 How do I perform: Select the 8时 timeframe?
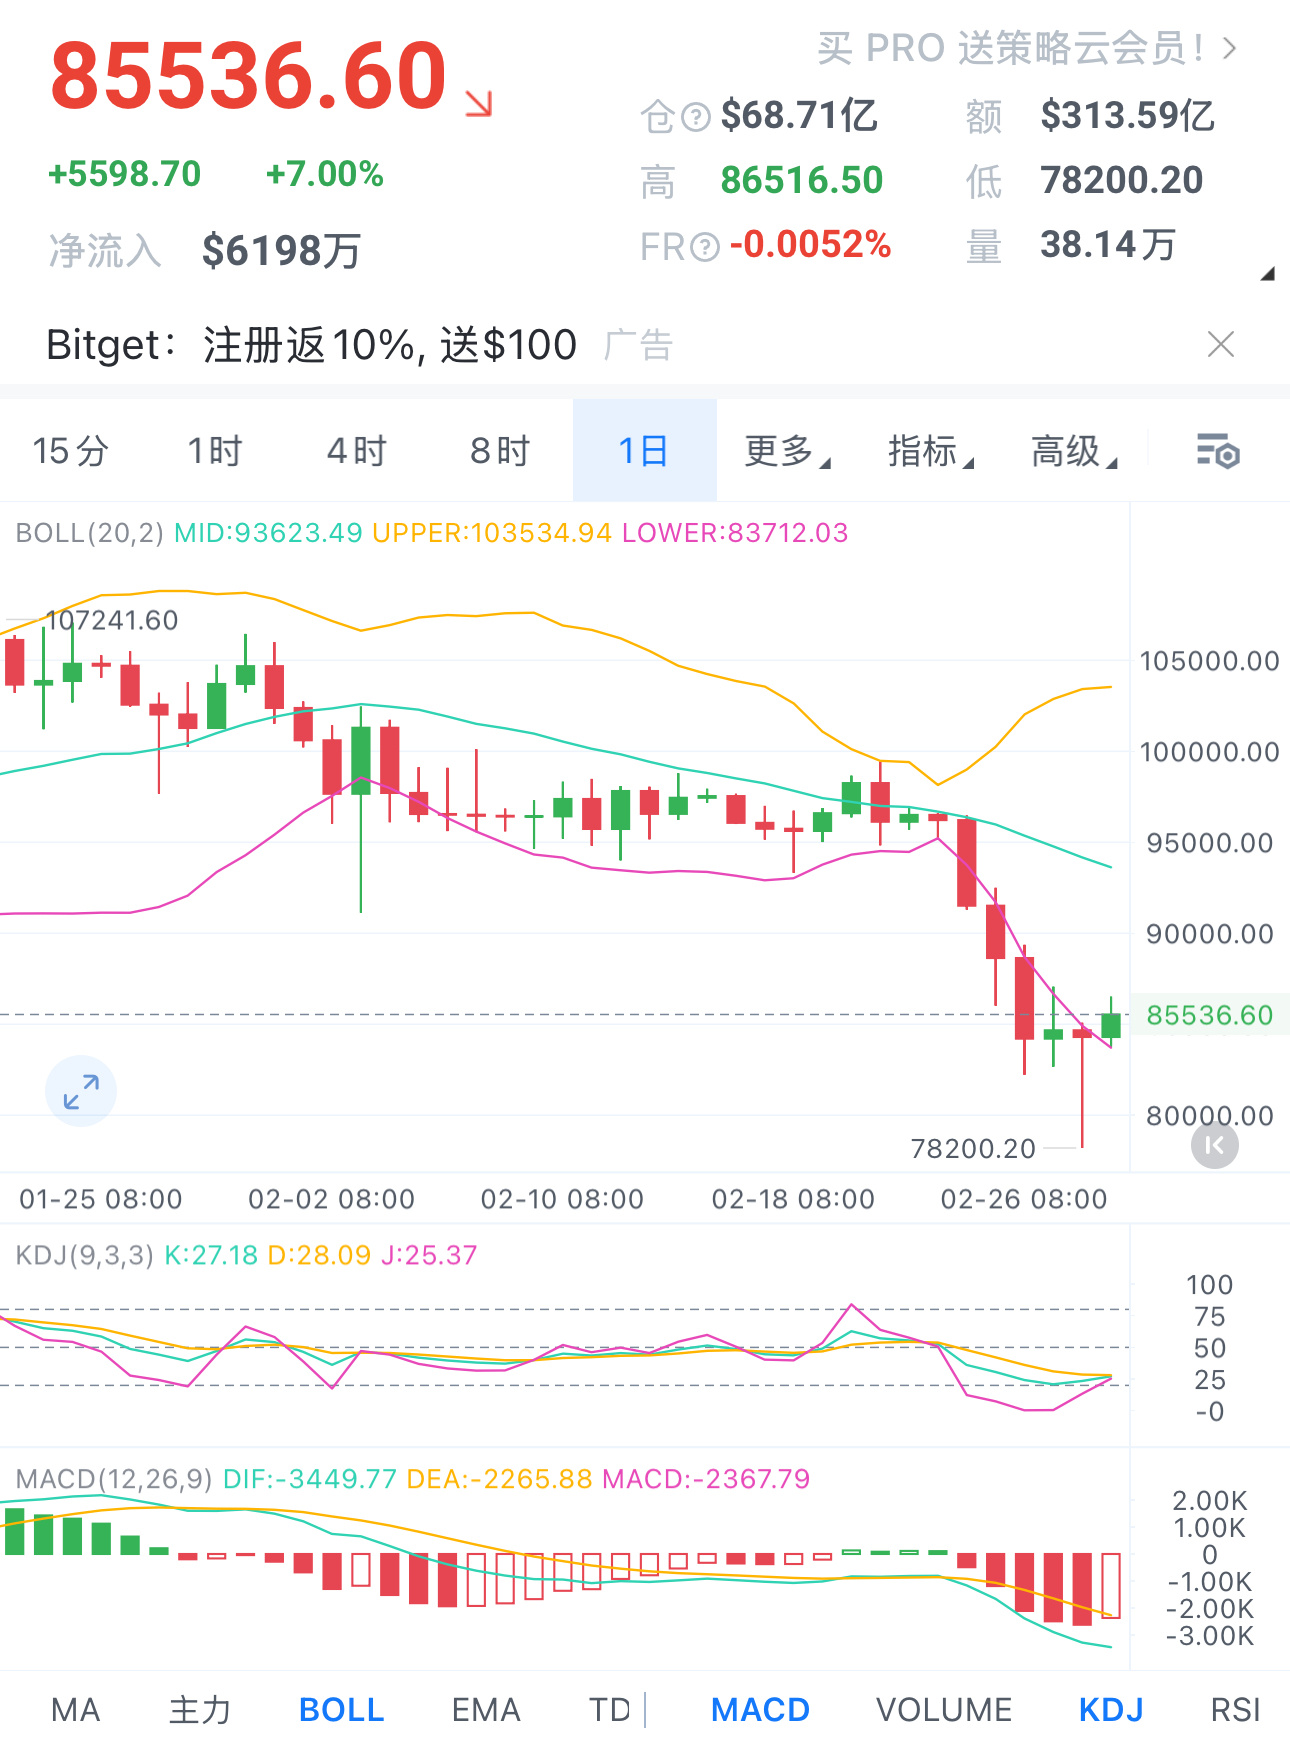tap(500, 451)
